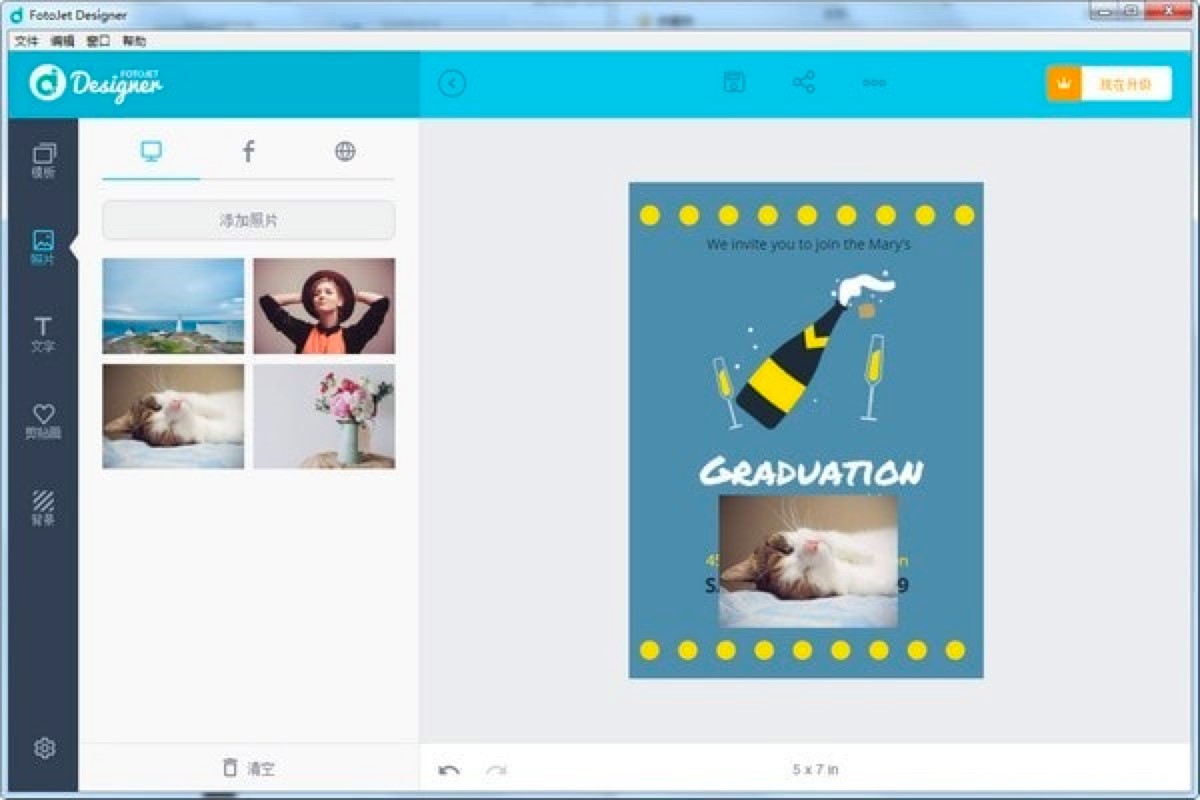Open the share design icon
Image resolution: width=1200 pixels, height=800 pixels.
(x=804, y=82)
